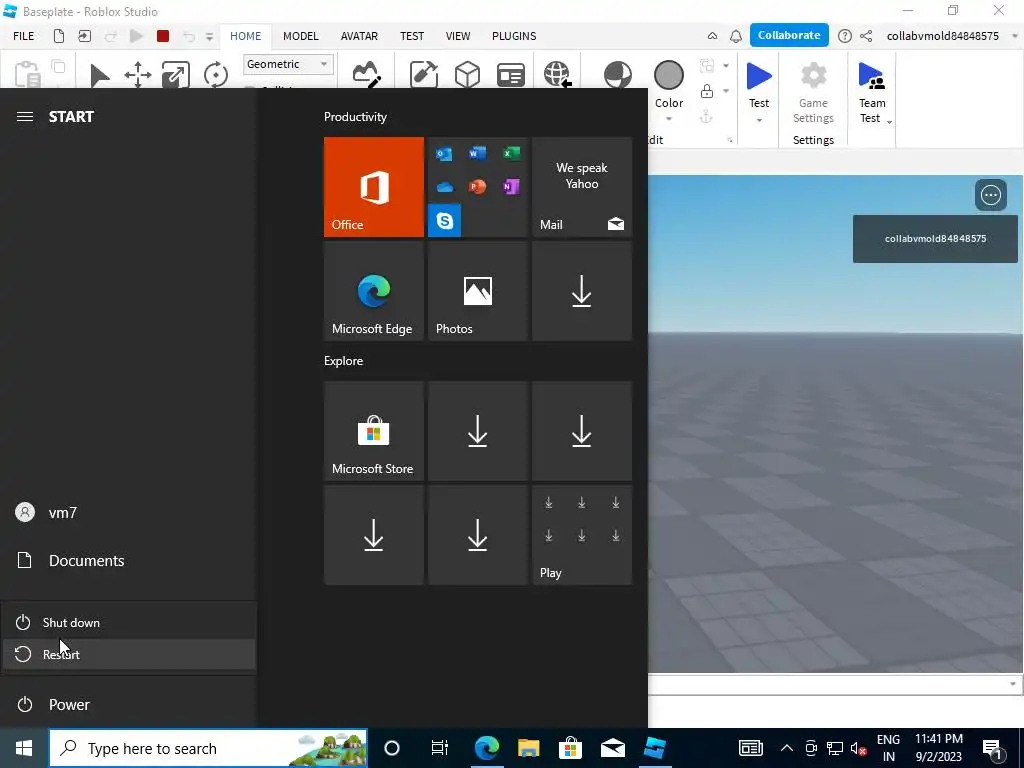The image size is (1024, 768).
Task: Switch to the PLUGINS ribbon tab
Action: click(x=514, y=36)
